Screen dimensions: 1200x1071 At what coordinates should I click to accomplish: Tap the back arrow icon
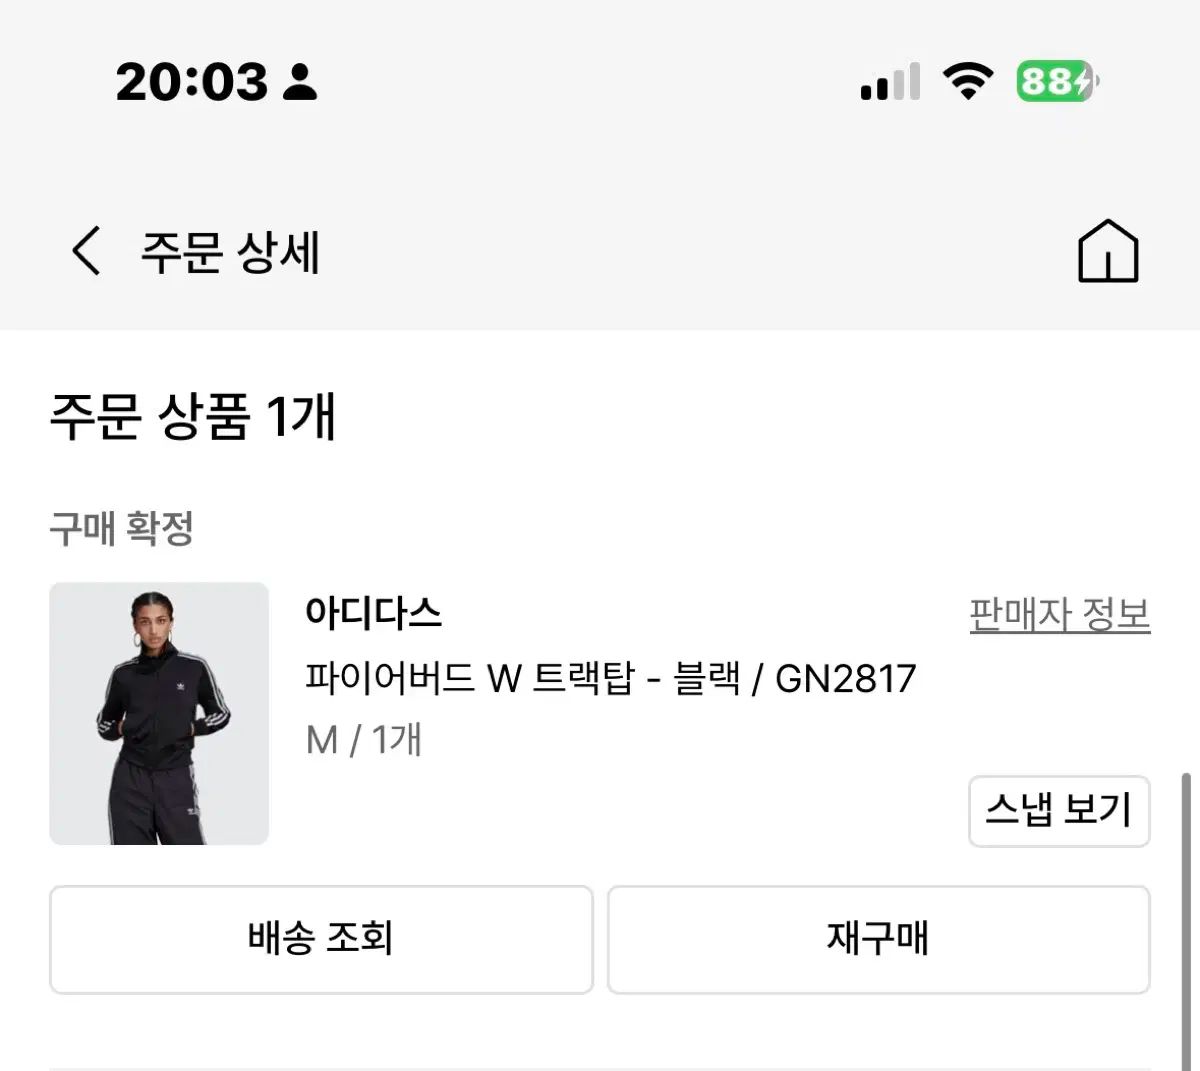86,250
